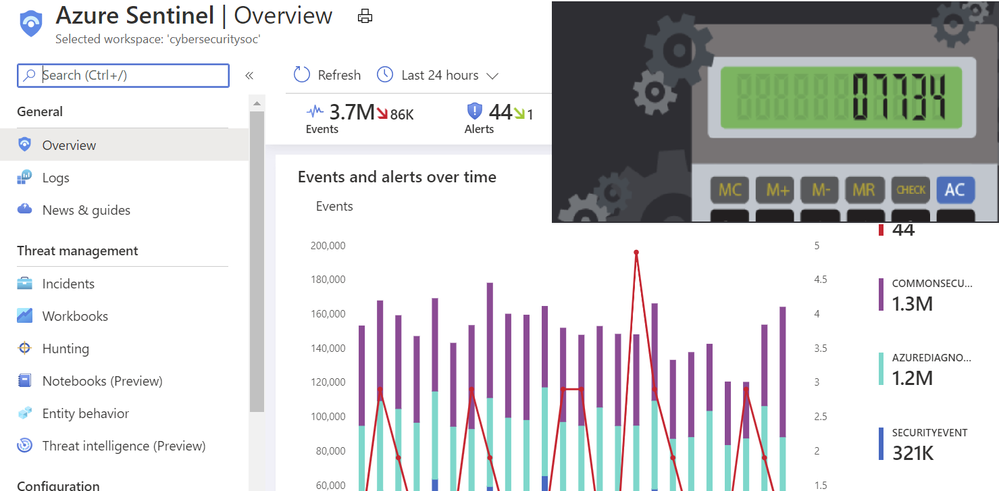
Task: Click the News & guides cloud icon
Action: (x=25, y=210)
